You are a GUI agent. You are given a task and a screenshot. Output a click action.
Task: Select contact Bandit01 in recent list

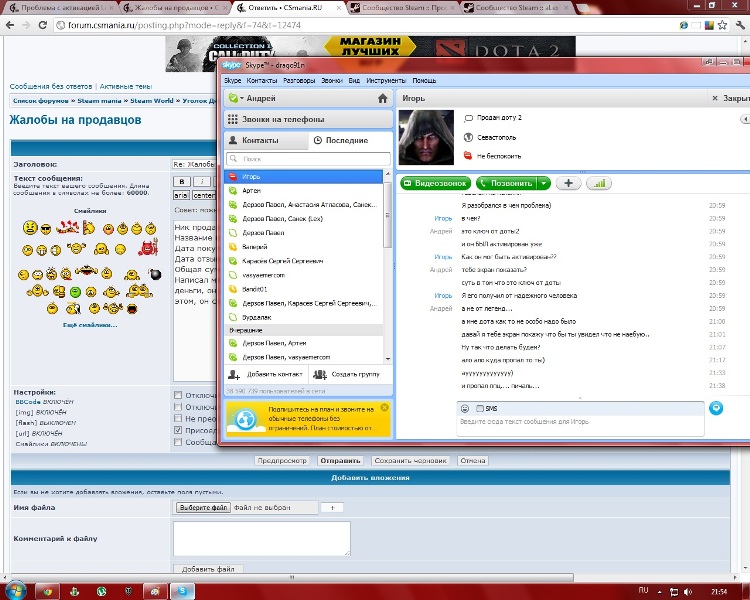click(304, 289)
